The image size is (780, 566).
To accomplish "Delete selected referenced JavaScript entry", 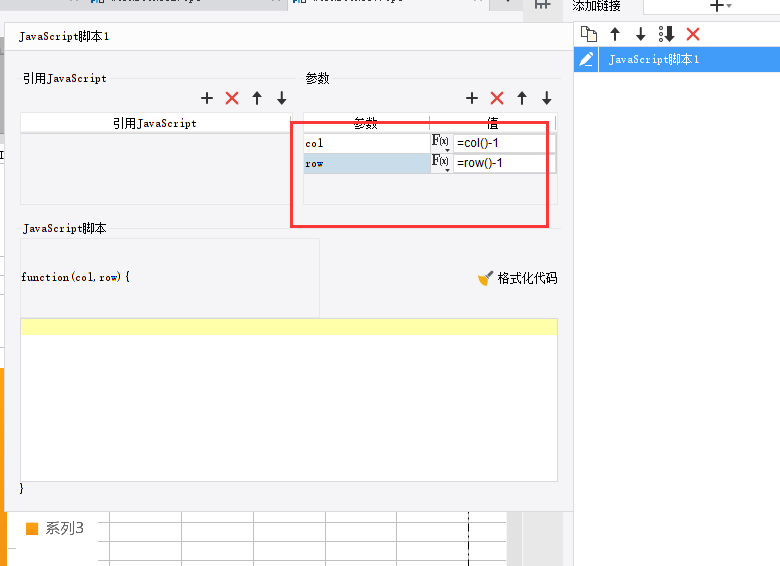I will [x=232, y=98].
